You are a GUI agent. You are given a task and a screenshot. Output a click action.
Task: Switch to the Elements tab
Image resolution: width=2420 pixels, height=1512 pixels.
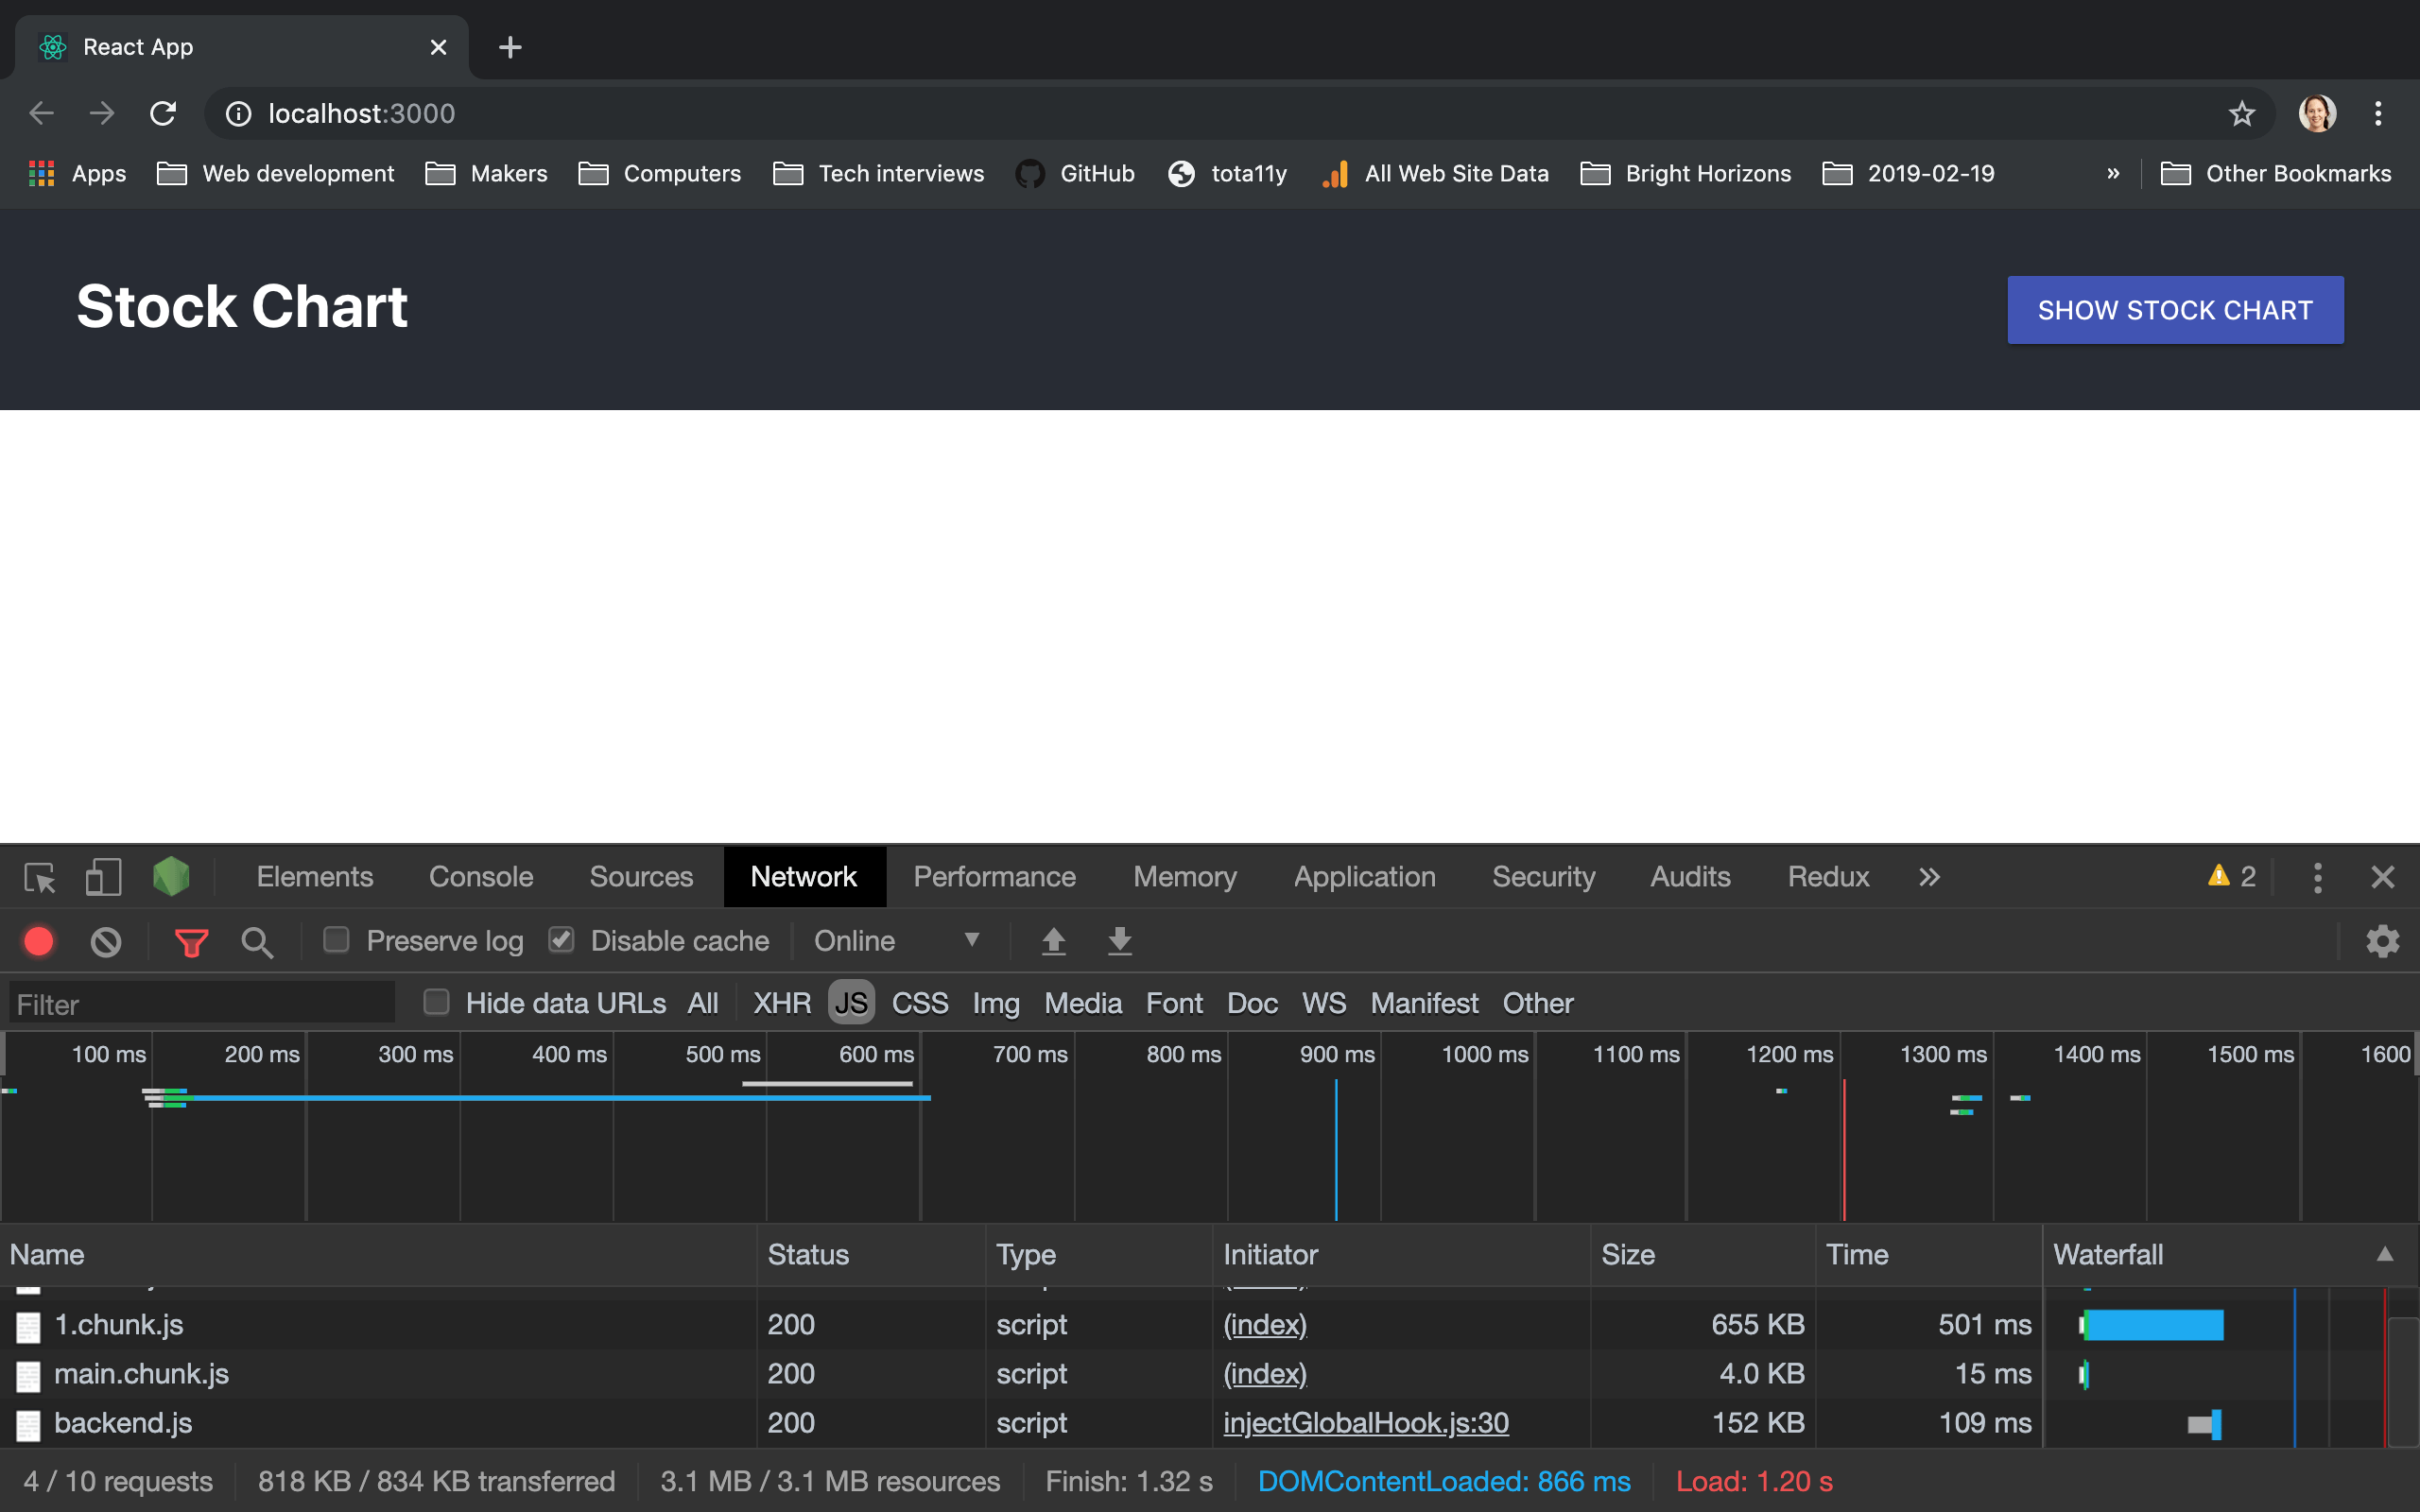(315, 877)
